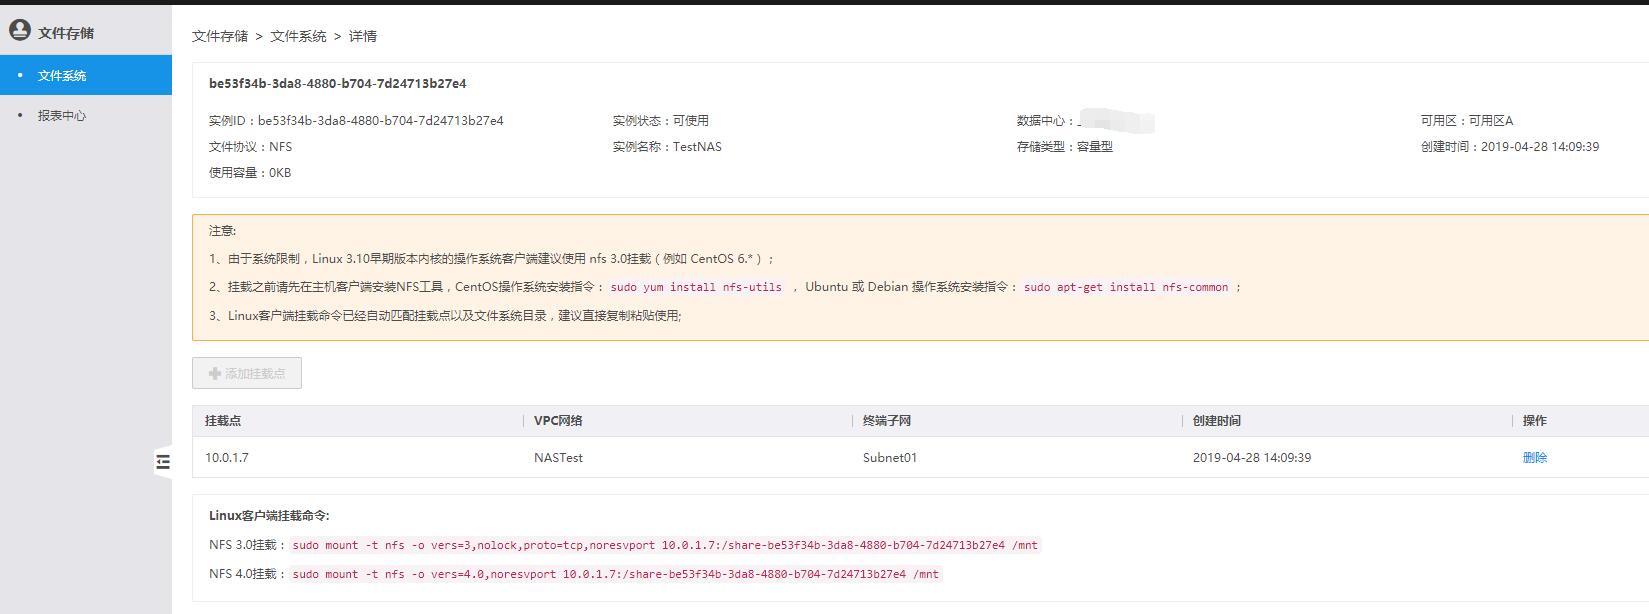The image size is (1649, 614).
Task: Click the sudo apt-get install nfs-common command
Action: pos(1126,287)
